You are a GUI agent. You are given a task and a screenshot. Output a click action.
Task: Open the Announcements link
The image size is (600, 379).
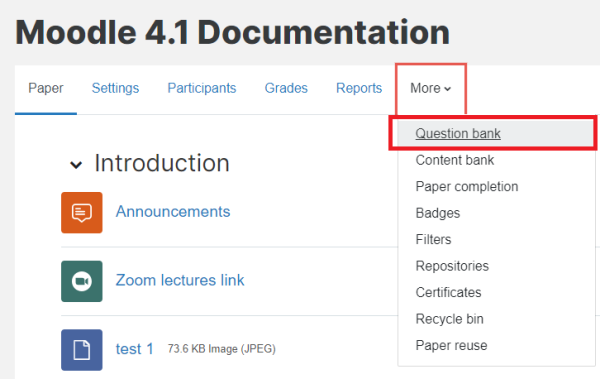click(173, 211)
